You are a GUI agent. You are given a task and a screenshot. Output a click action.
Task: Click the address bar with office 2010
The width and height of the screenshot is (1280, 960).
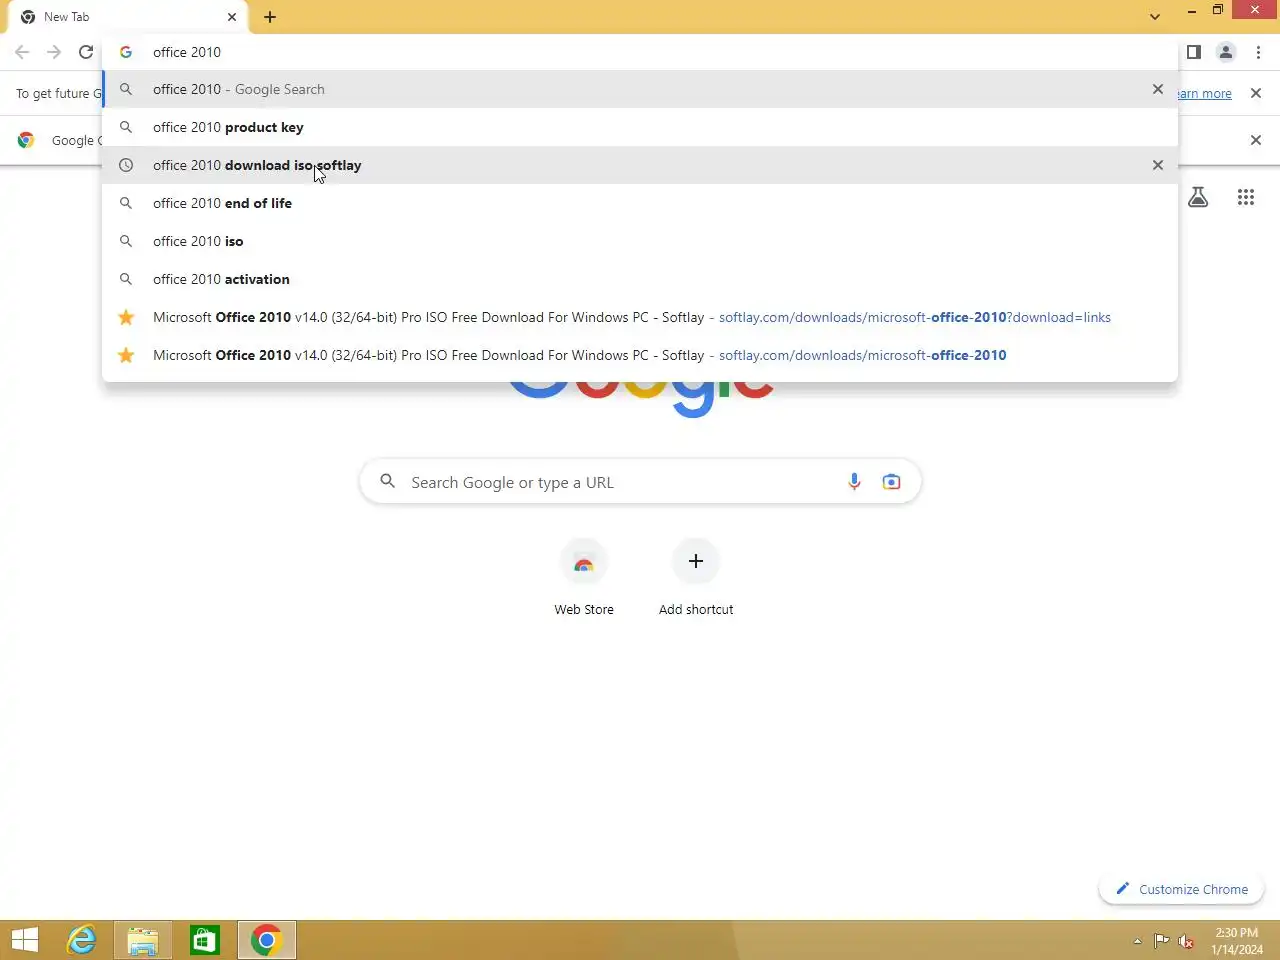coord(640,52)
